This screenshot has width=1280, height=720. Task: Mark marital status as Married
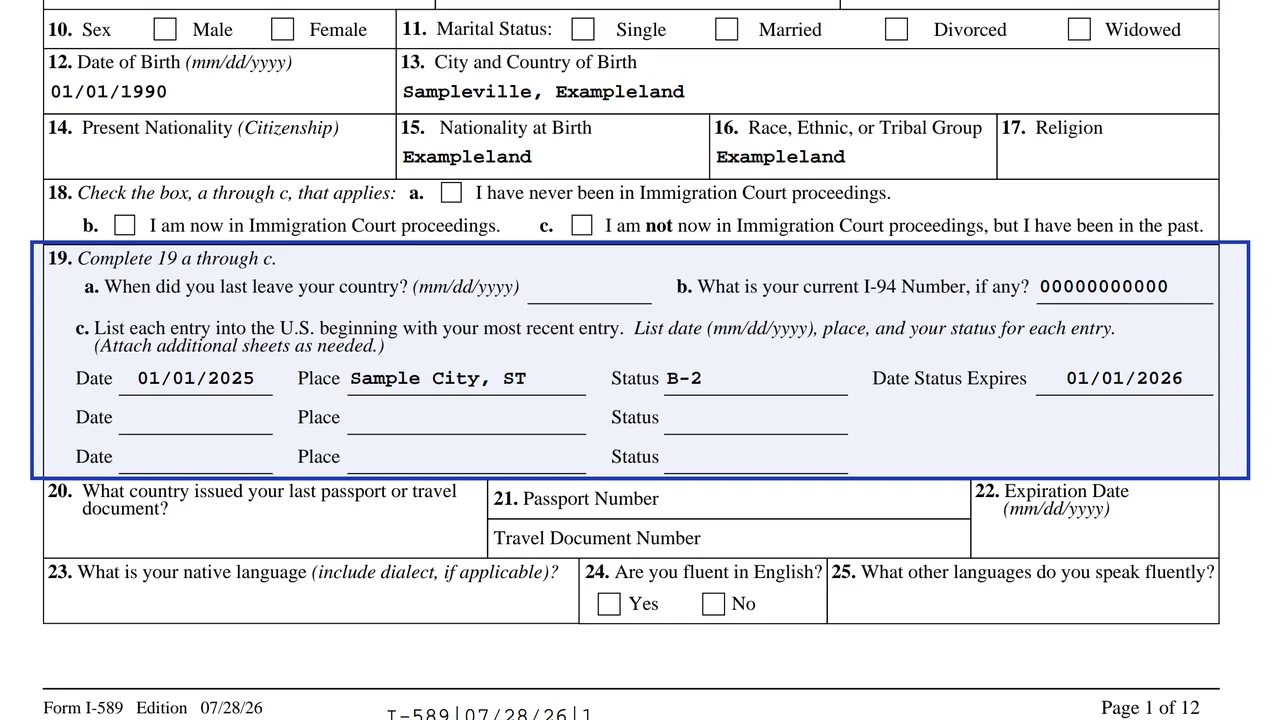pyautogui.click(x=727, y=29)
